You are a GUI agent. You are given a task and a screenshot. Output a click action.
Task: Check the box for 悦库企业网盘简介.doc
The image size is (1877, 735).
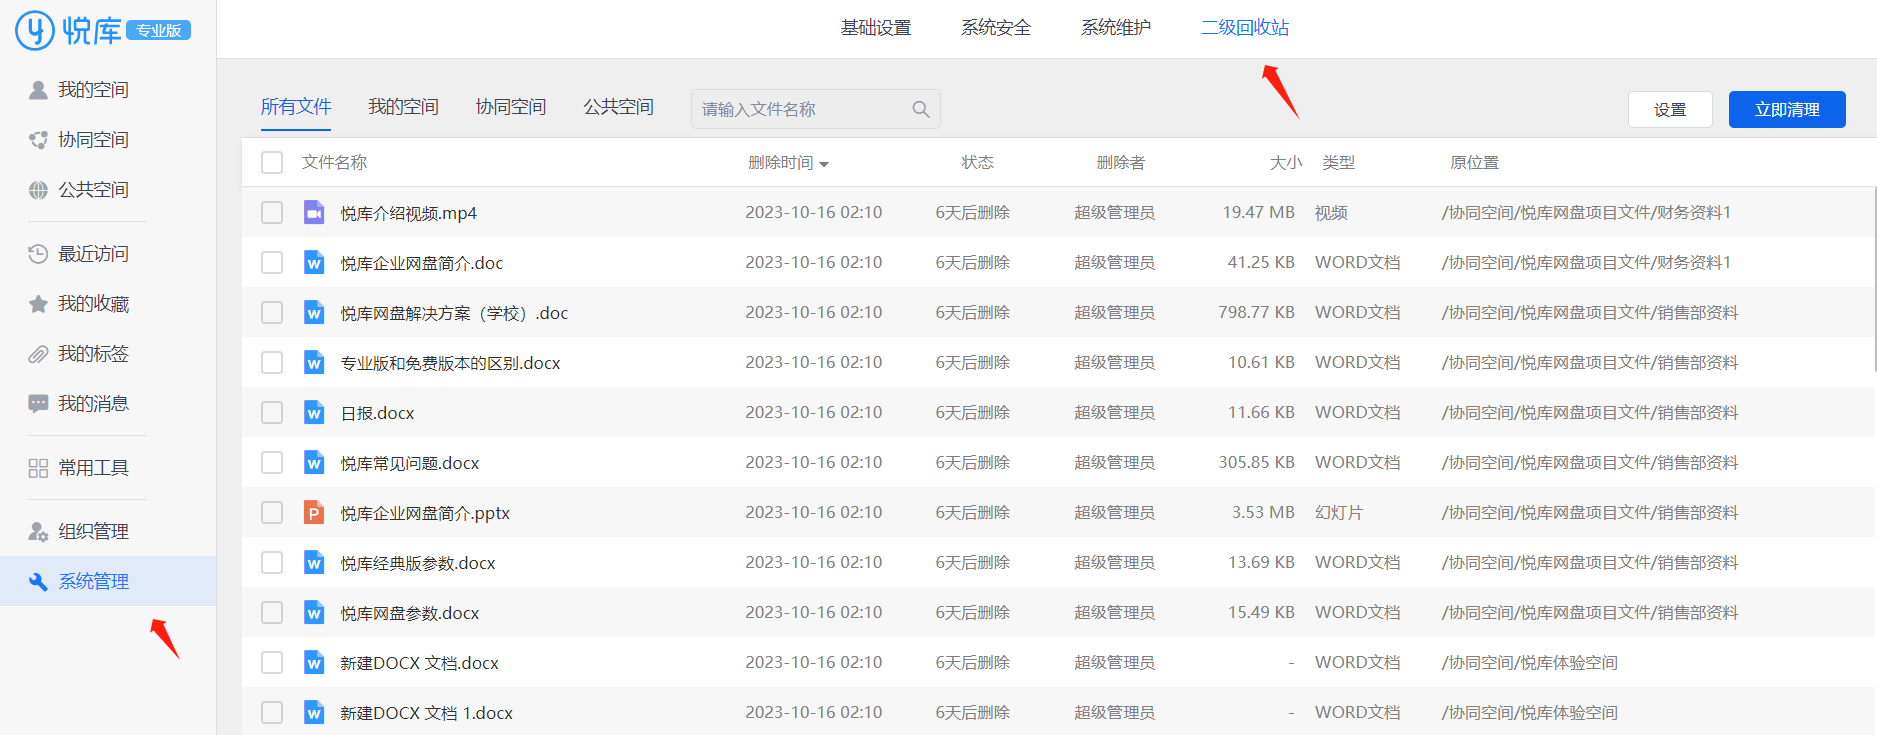(x=272, y=262)
